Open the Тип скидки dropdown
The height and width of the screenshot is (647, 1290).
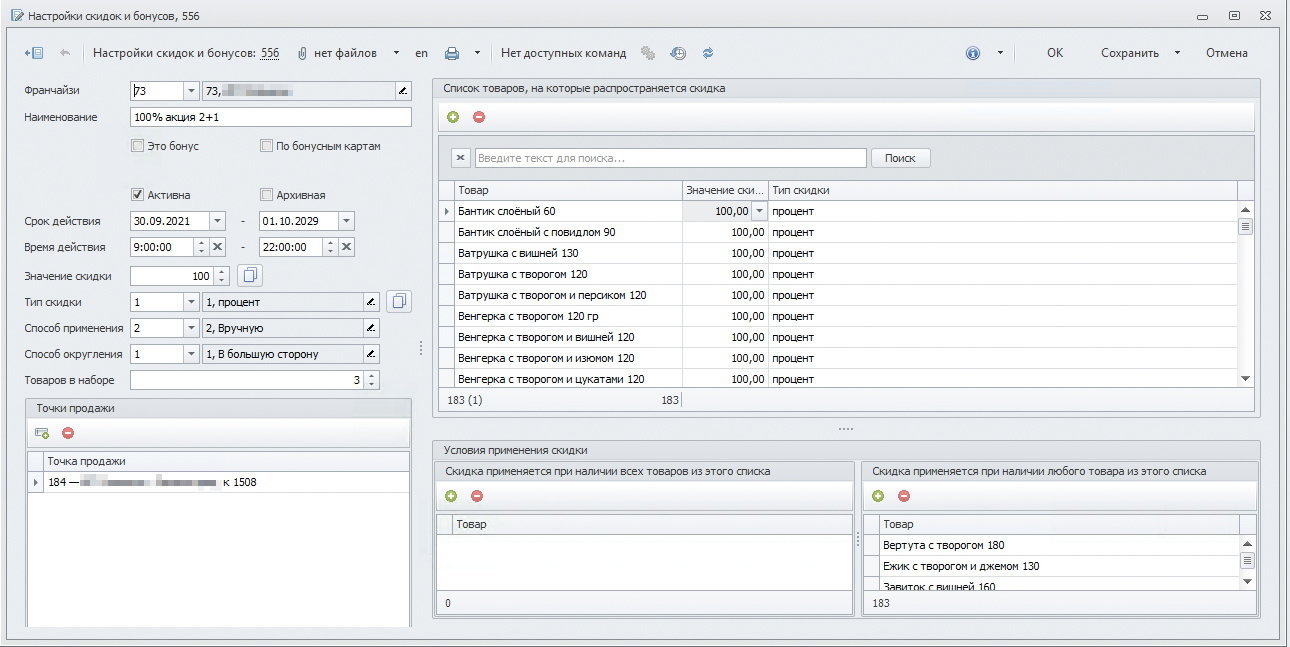[190, 301]
